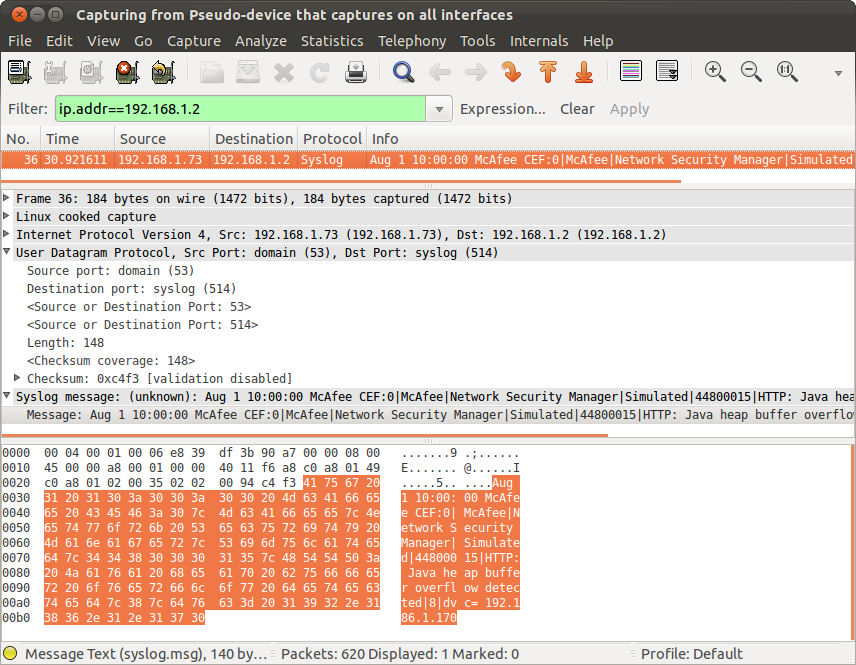Stop the running live capture

(x=127, y=71)
